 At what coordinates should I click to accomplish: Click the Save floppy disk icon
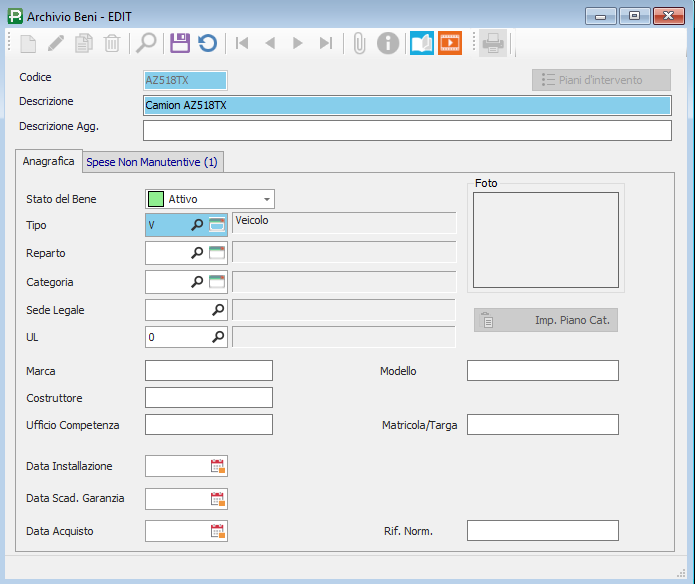pyautogui.click(x=179, y=43)
